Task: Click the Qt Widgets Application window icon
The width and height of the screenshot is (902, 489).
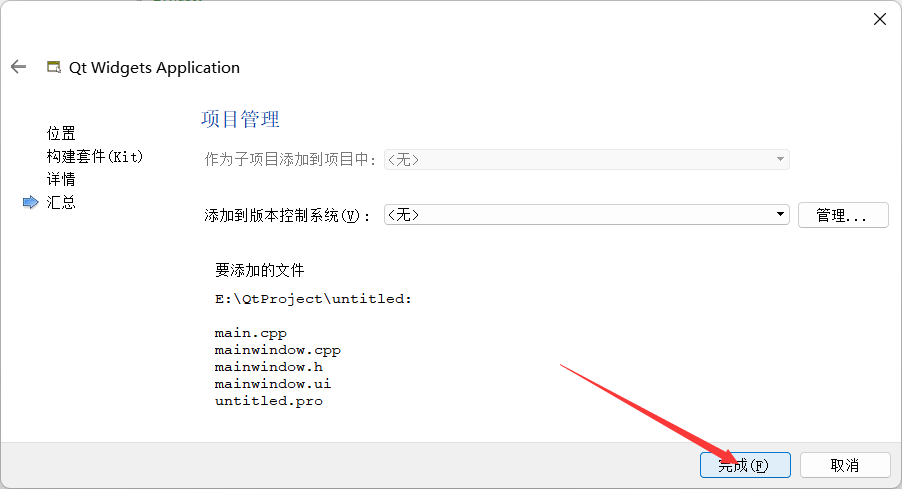Action: 54,67
